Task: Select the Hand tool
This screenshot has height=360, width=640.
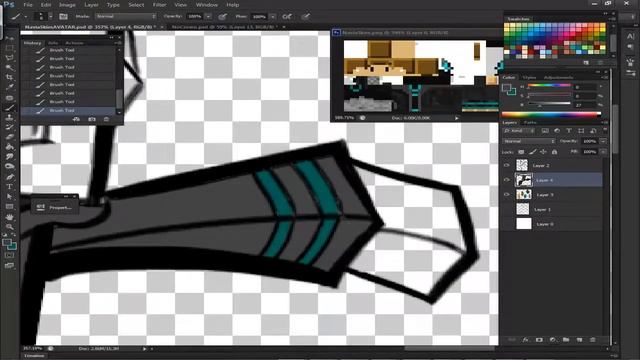Action: click(x=10, y=217)
